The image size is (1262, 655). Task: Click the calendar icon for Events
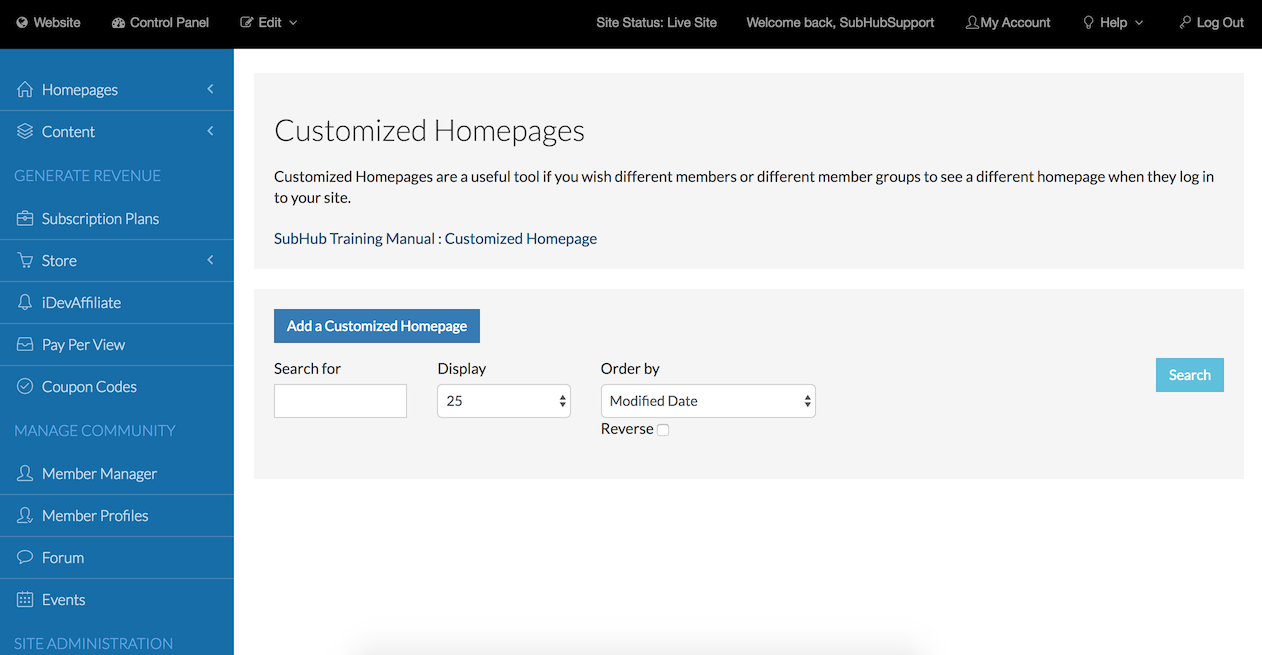25,599
